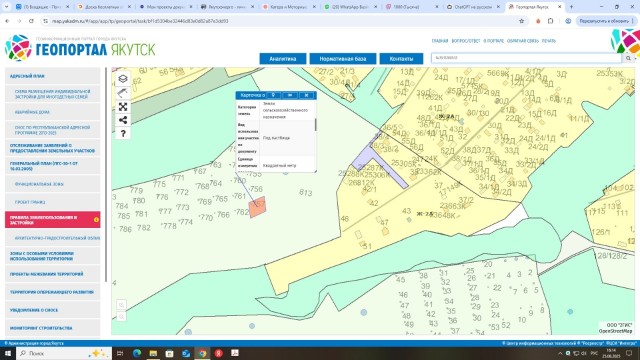
Task: Reload the page in the browser
Action: pos(31,21)
